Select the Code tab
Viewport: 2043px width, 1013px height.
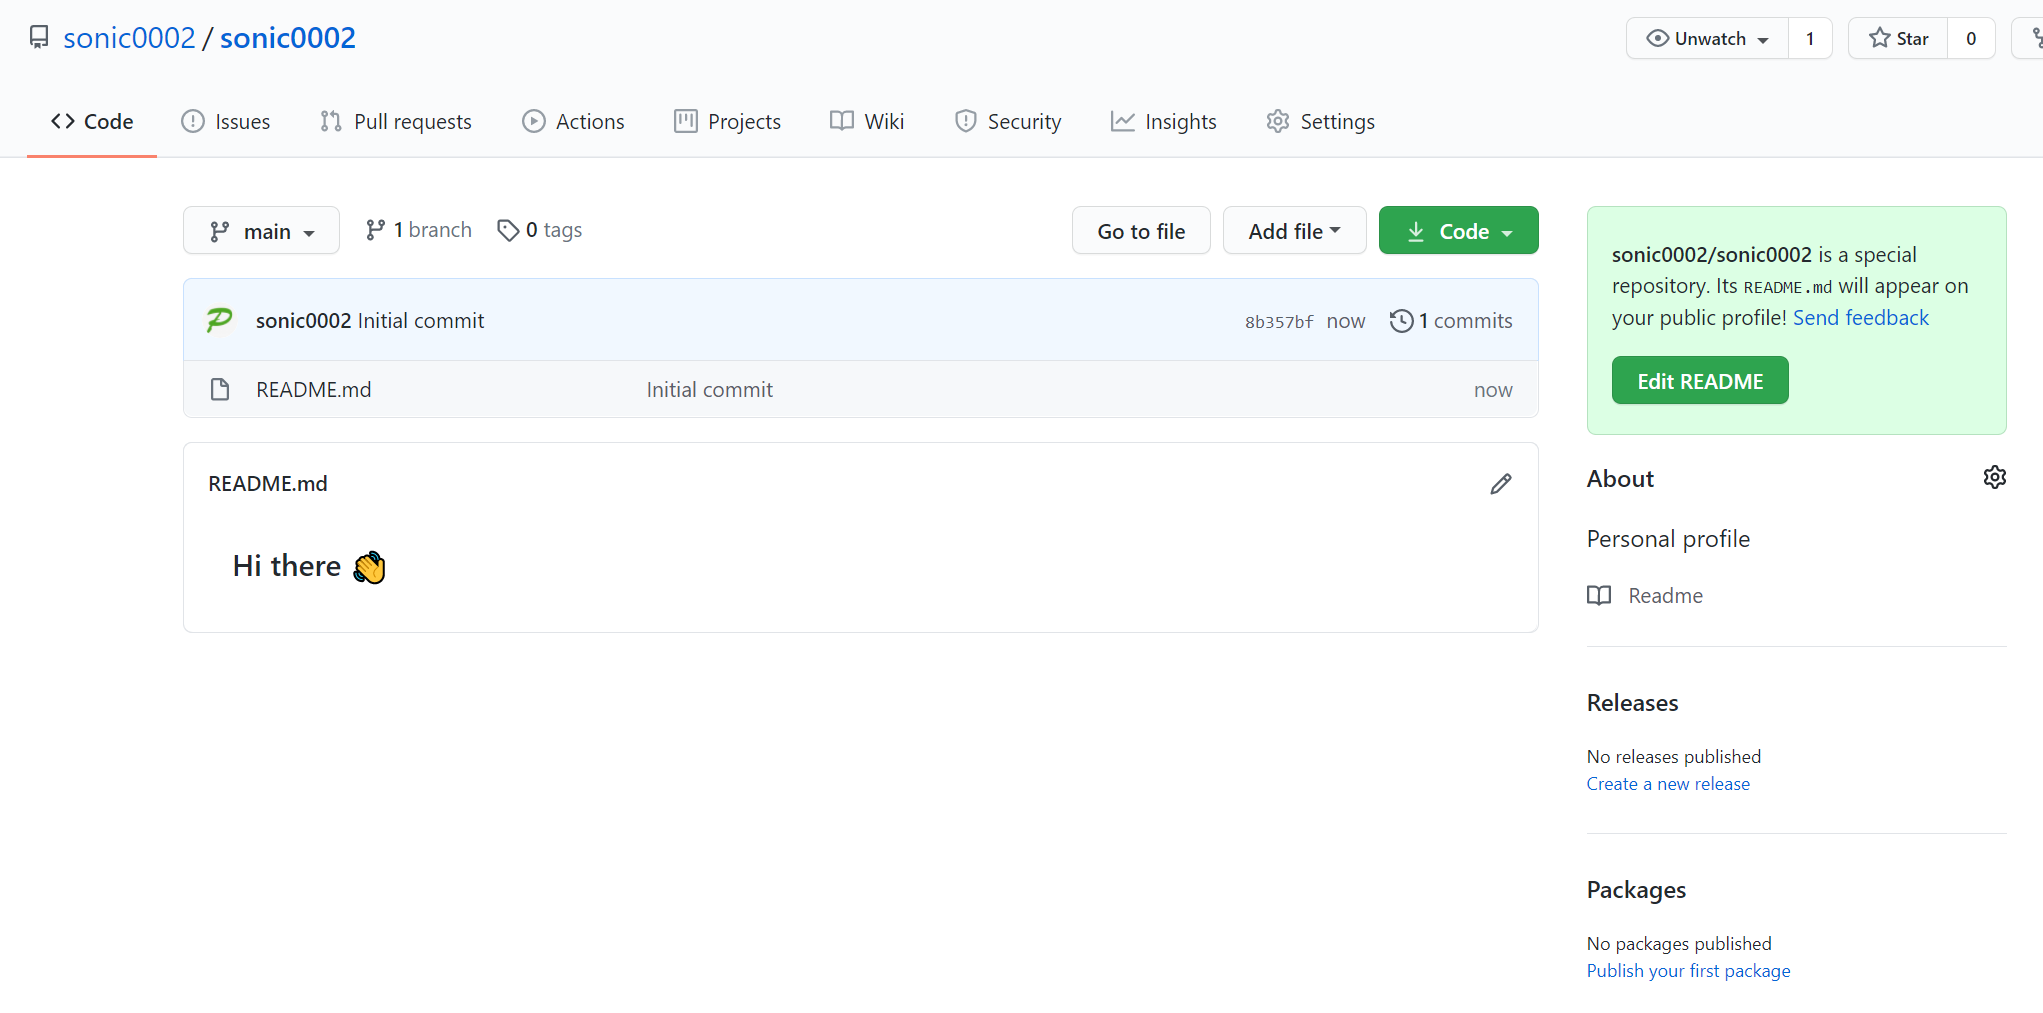pyautogui.click(x=92, y=122)
